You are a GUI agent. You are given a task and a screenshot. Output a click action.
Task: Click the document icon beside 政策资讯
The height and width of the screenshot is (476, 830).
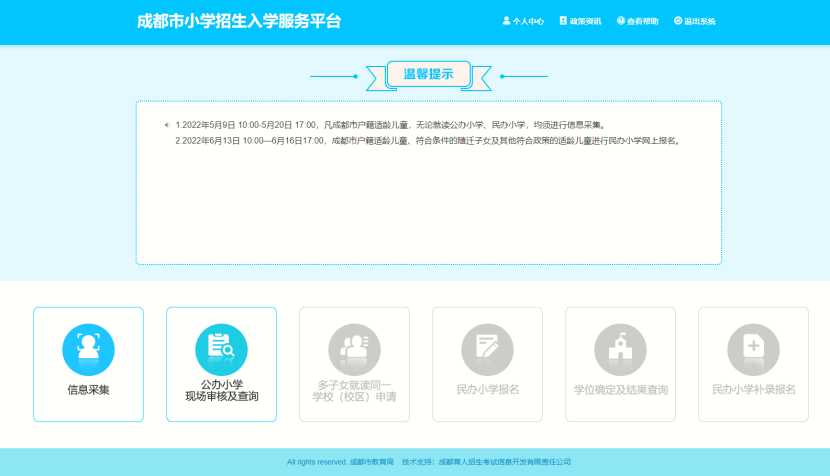point(563,21)
